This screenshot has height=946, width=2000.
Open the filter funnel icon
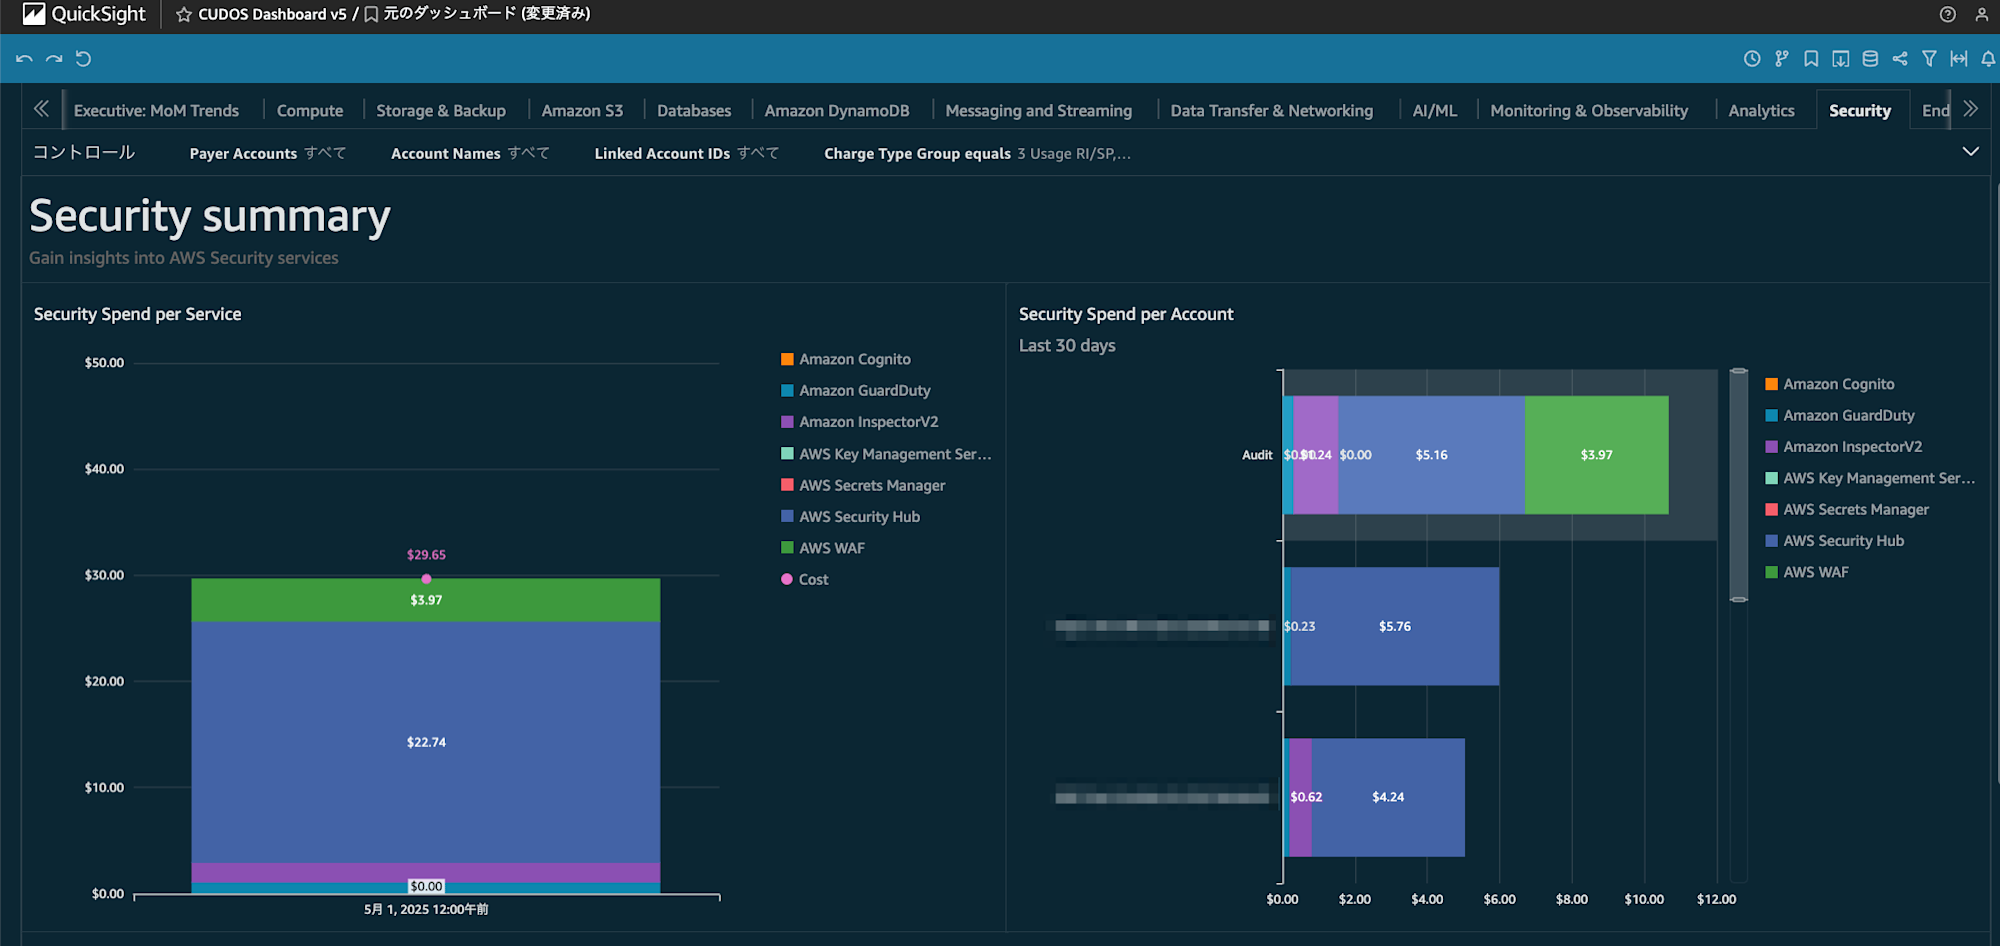pyautogui.click(x=1929, y=59)
